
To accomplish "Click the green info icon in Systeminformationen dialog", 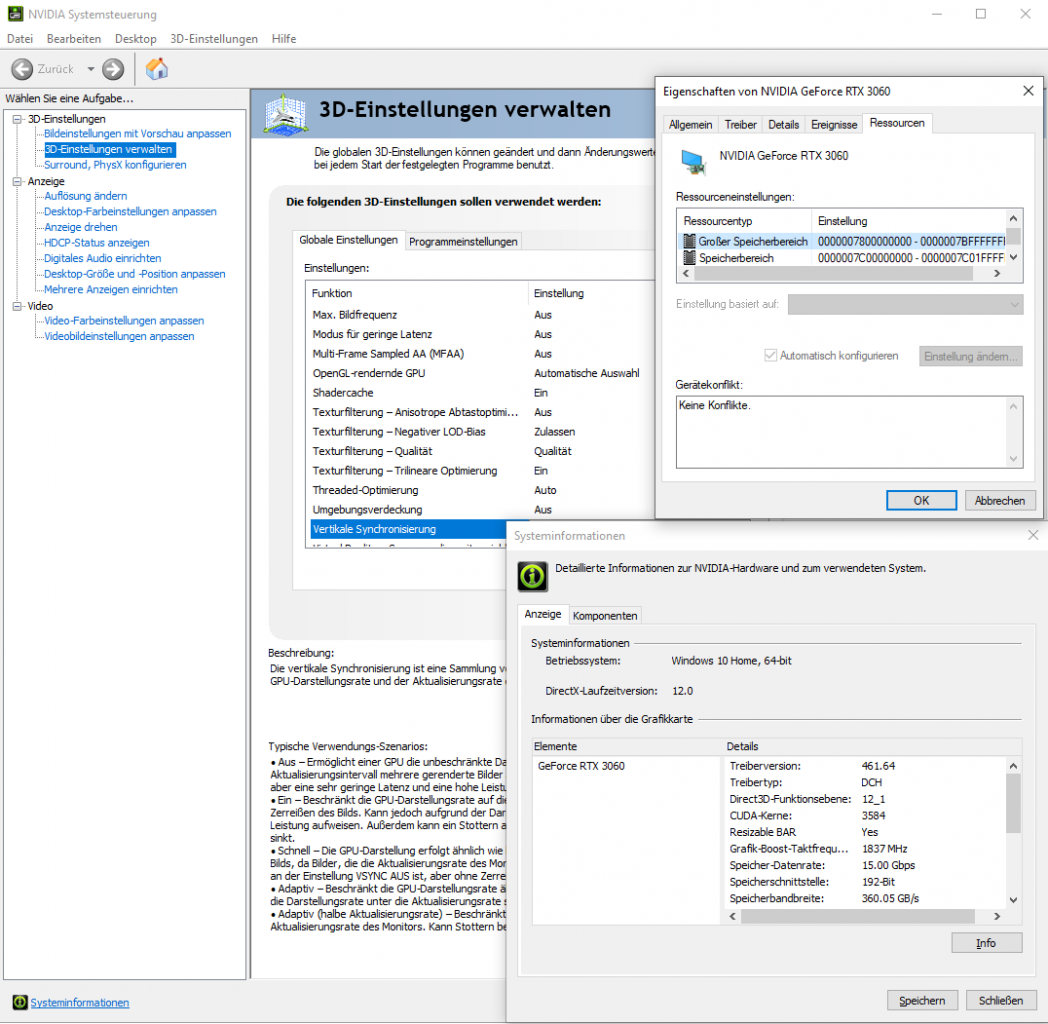I will tap(533, 576).
